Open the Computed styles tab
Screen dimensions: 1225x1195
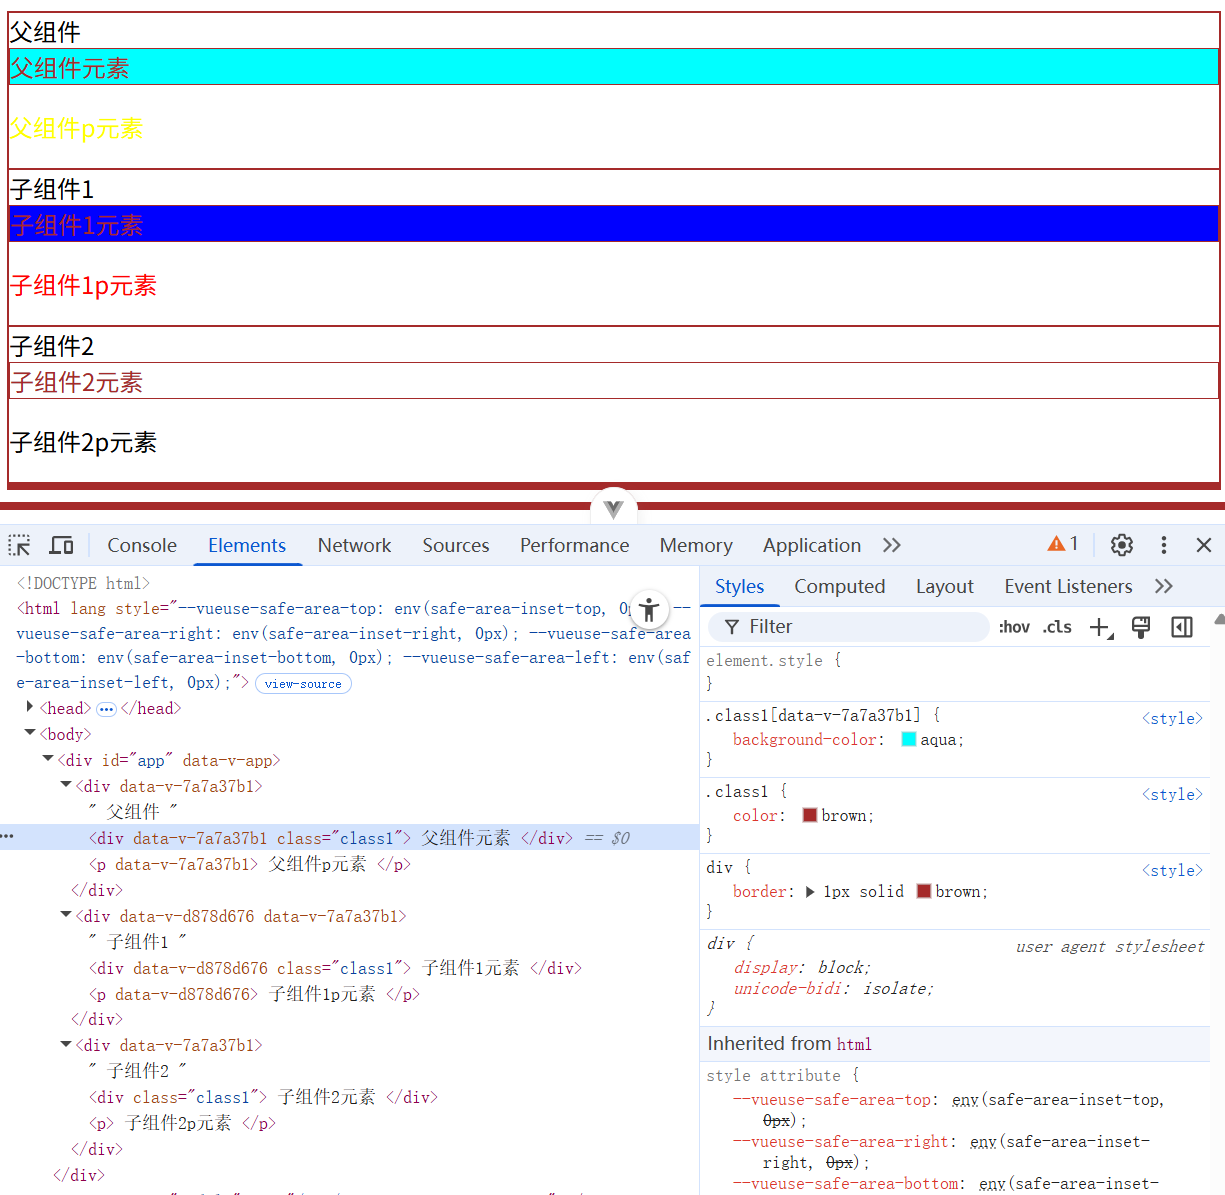click(x=839, y=587)
